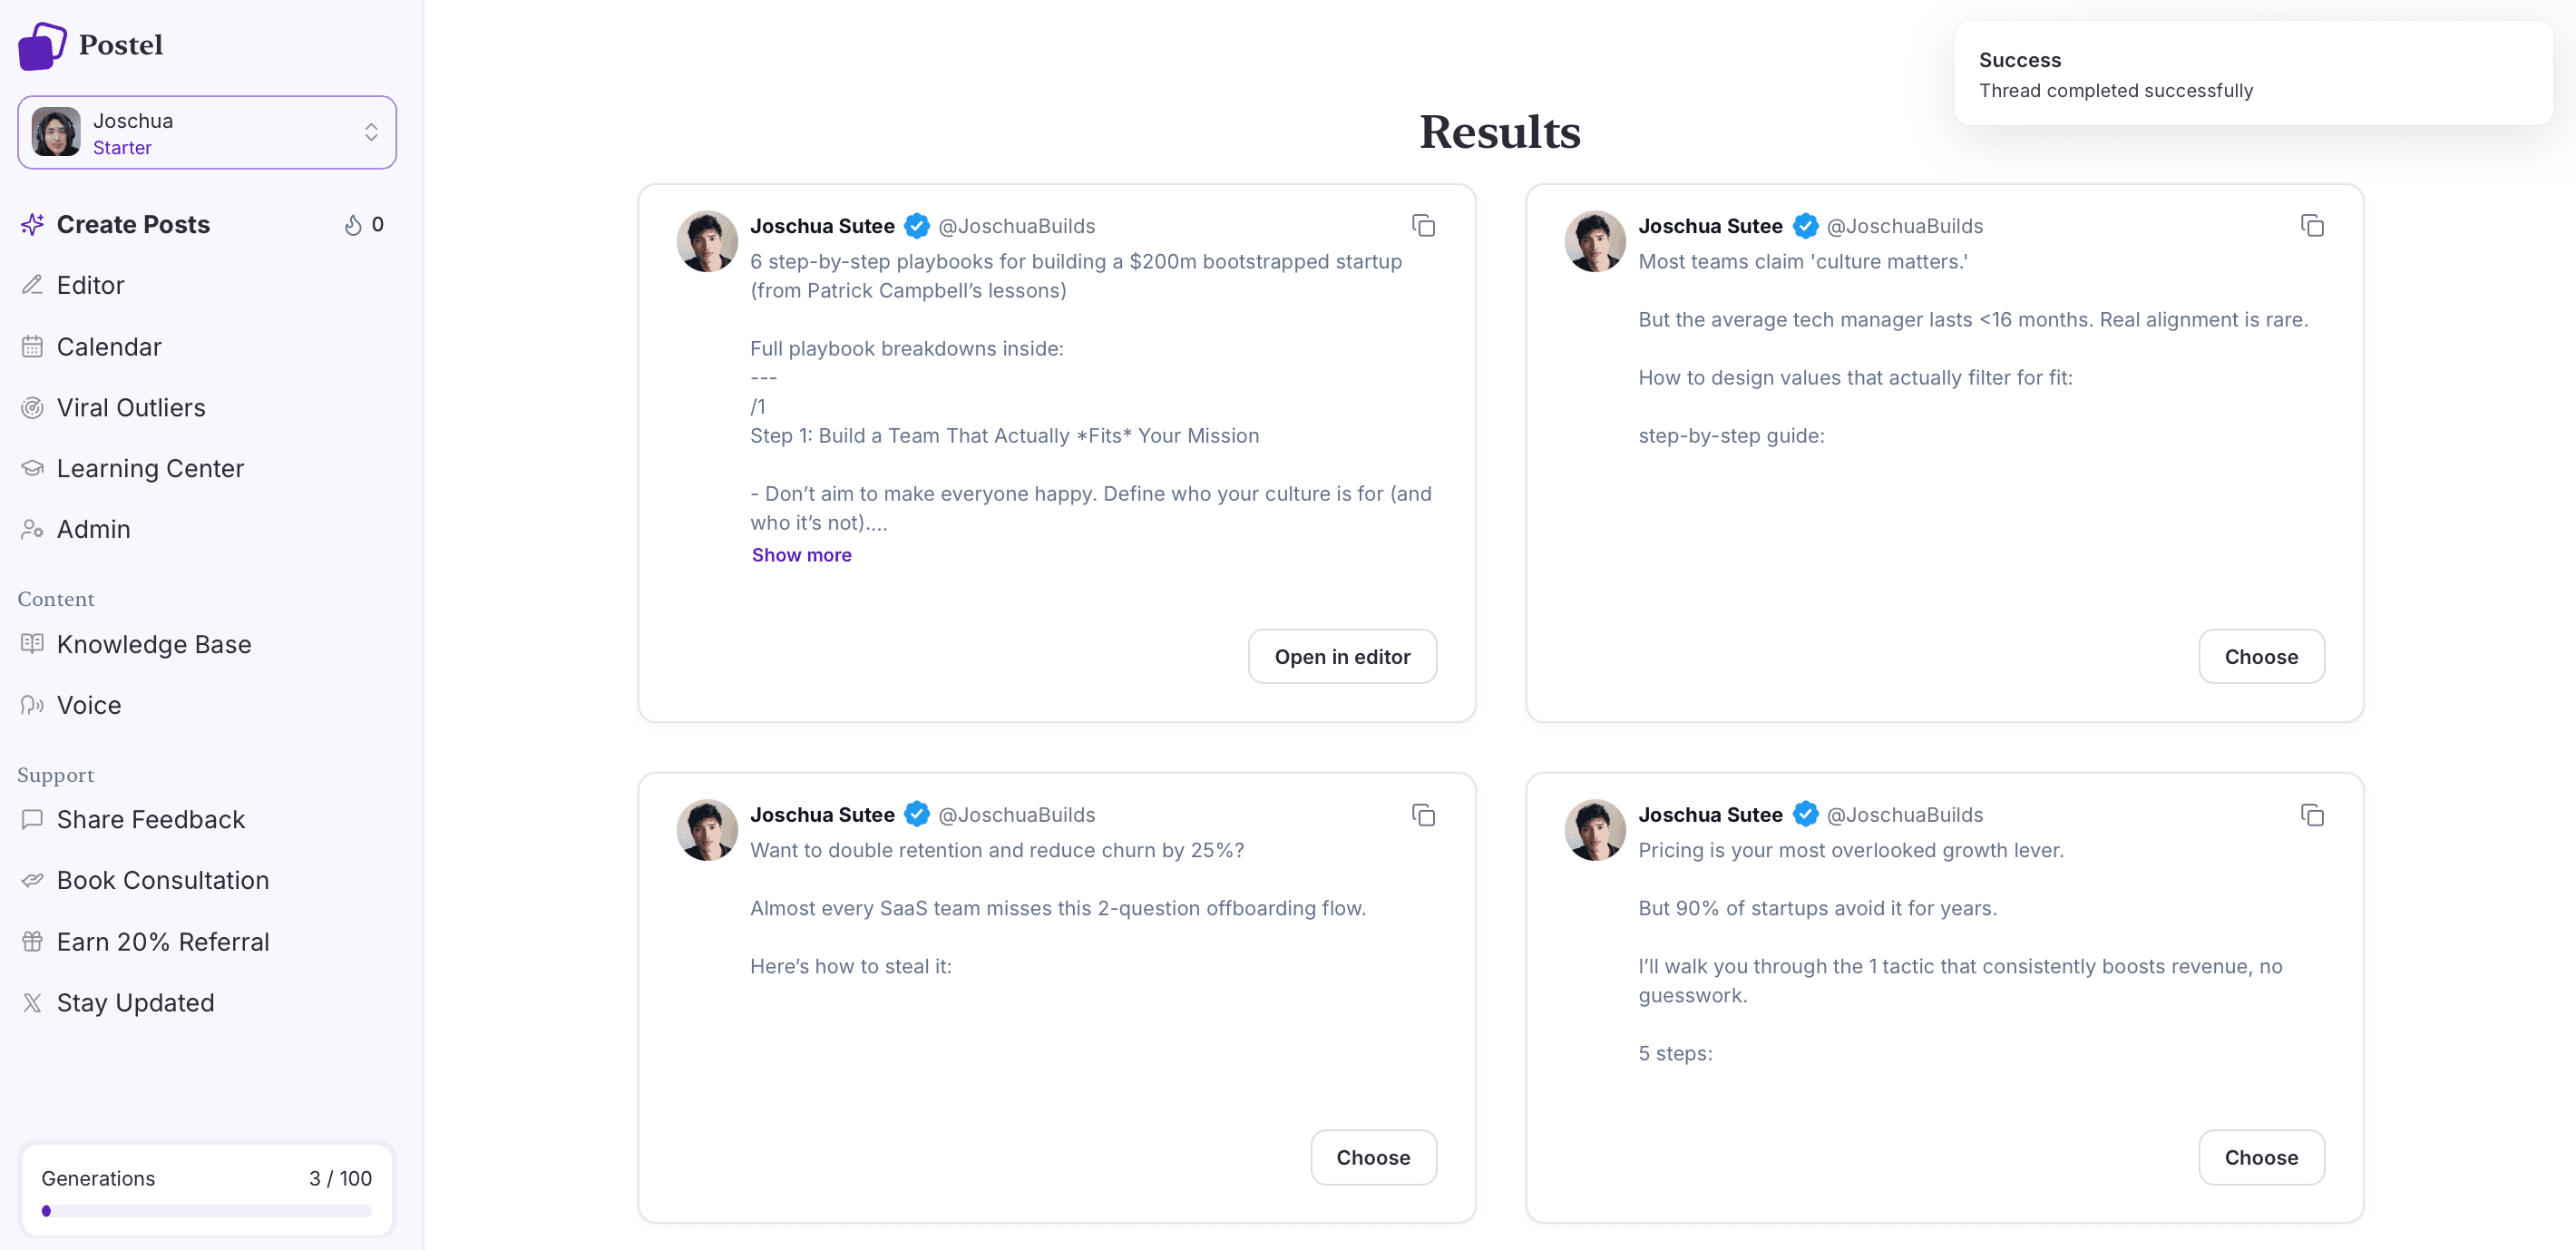Viewport: 2576px width, 1250px height.
Task: Click the streak flame icon
Action: 353,225
